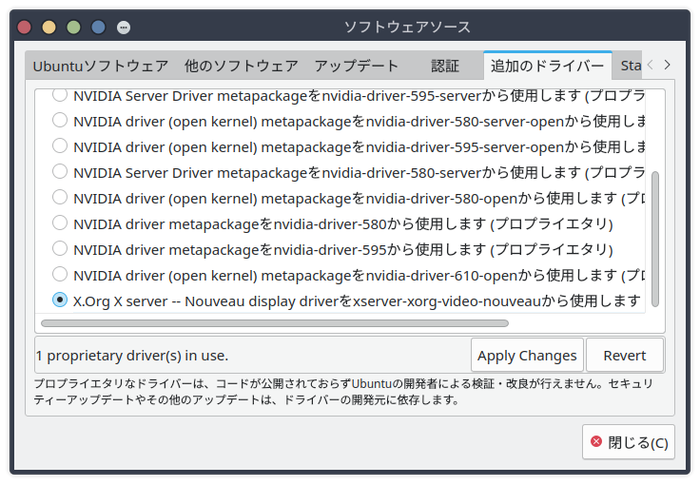Click the red window close dot
700x484 pixels.
[24, 27]
